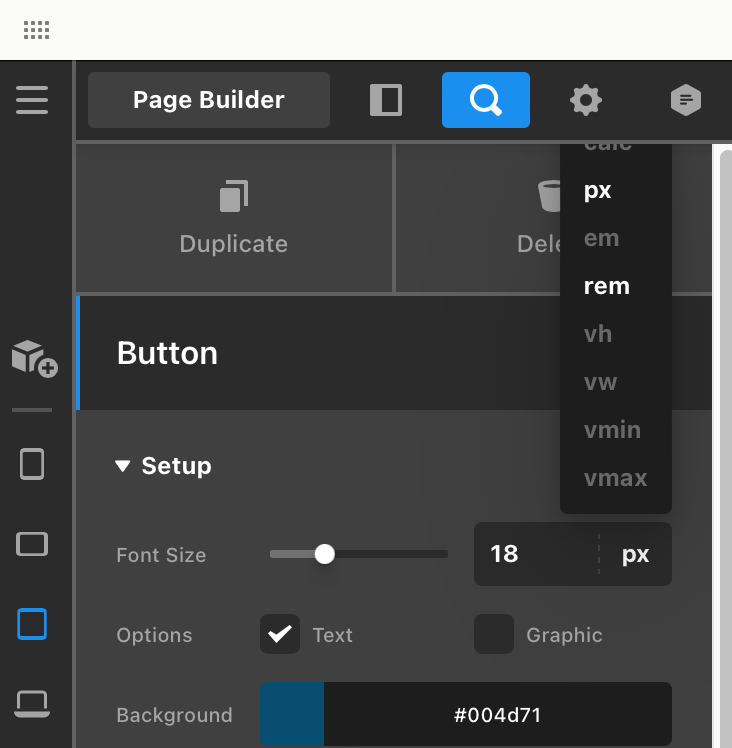The width and height of the screenshot is (732, 748).
Task: Open the add elements cube icon
Action: (x=33, y=357)
